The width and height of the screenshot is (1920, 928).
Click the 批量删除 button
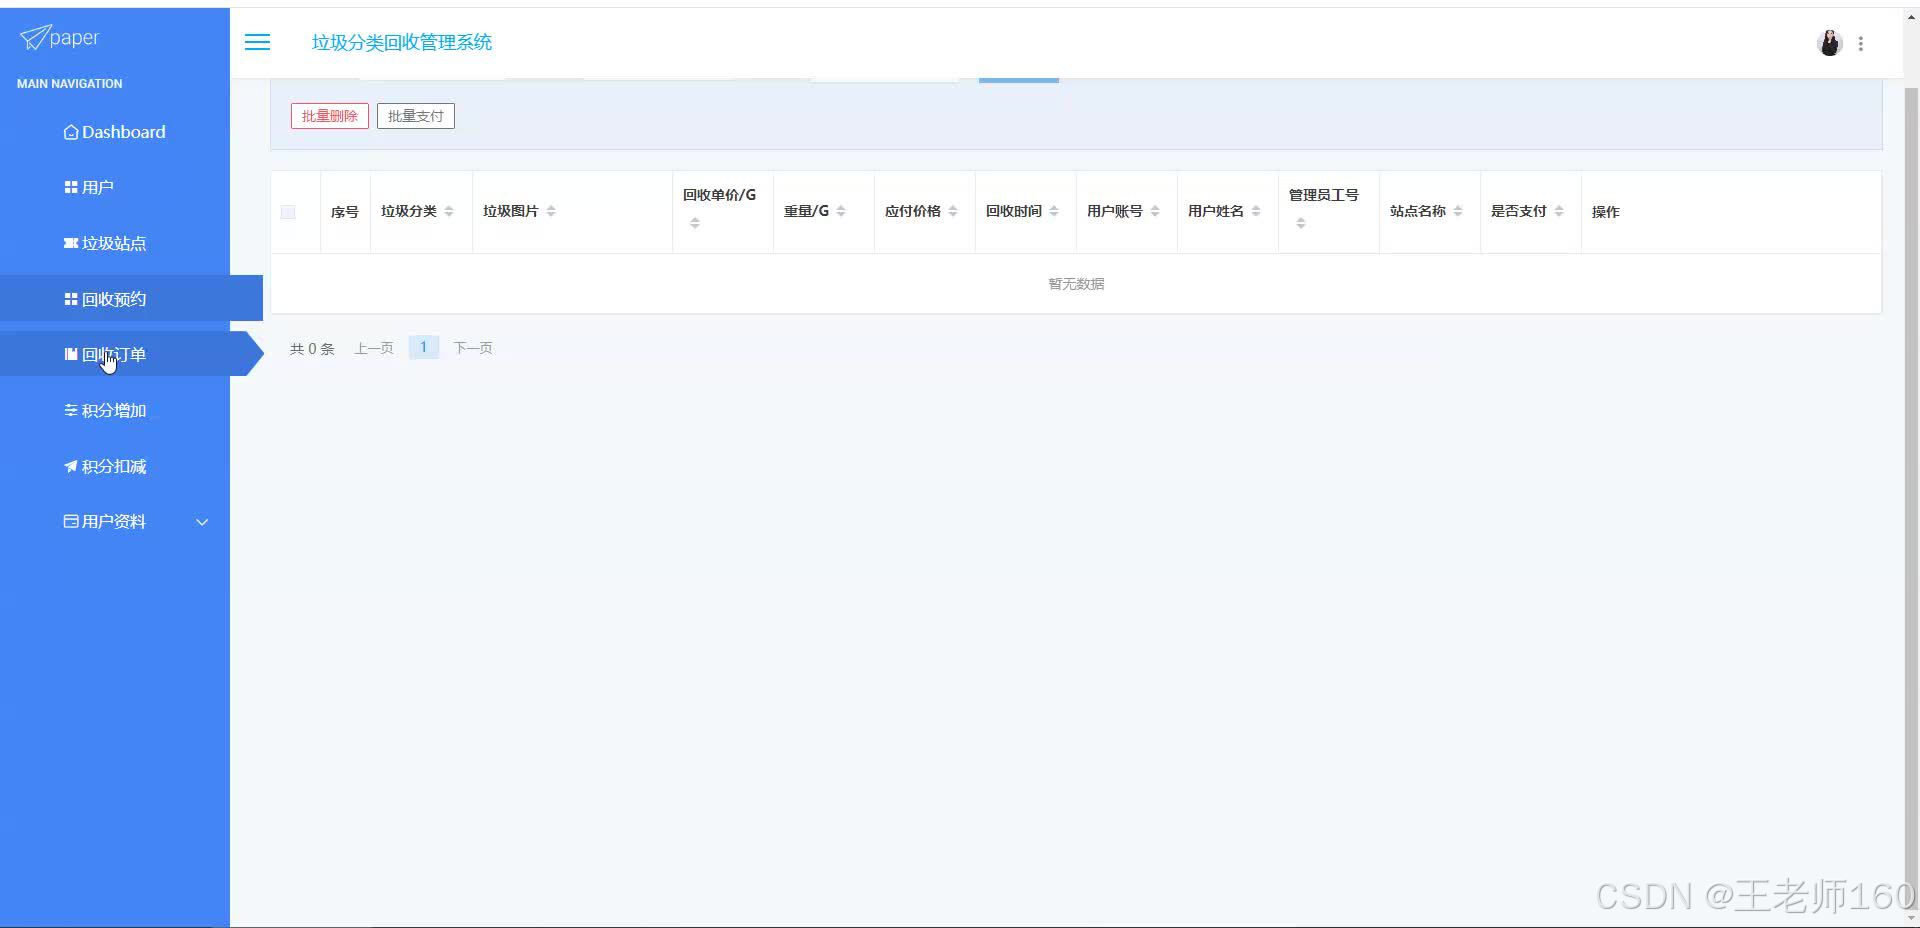coord(330,116)
